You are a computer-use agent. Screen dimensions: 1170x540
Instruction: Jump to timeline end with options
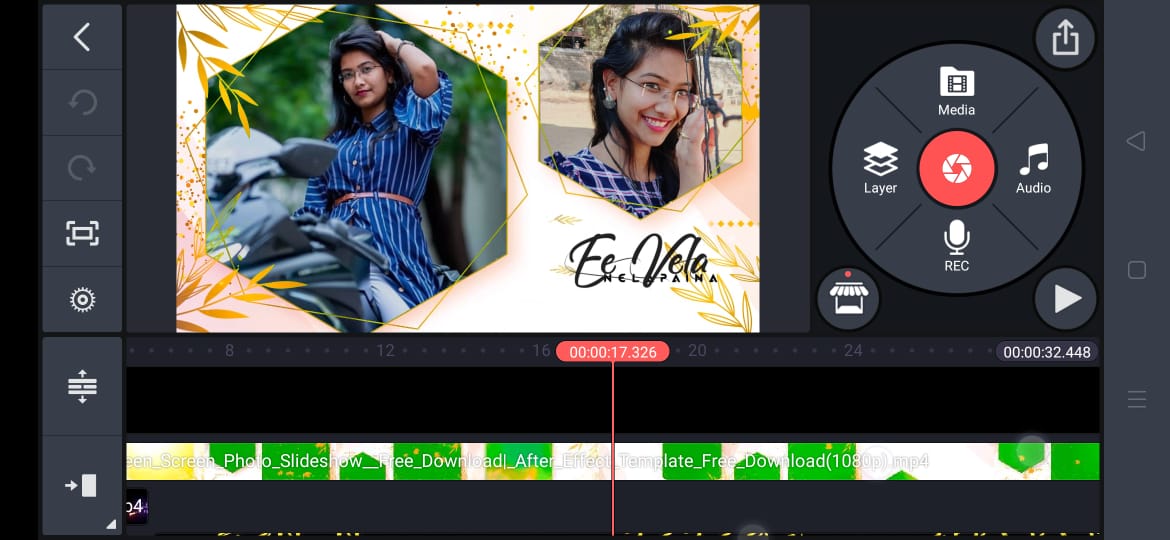[x=82, y=486]
